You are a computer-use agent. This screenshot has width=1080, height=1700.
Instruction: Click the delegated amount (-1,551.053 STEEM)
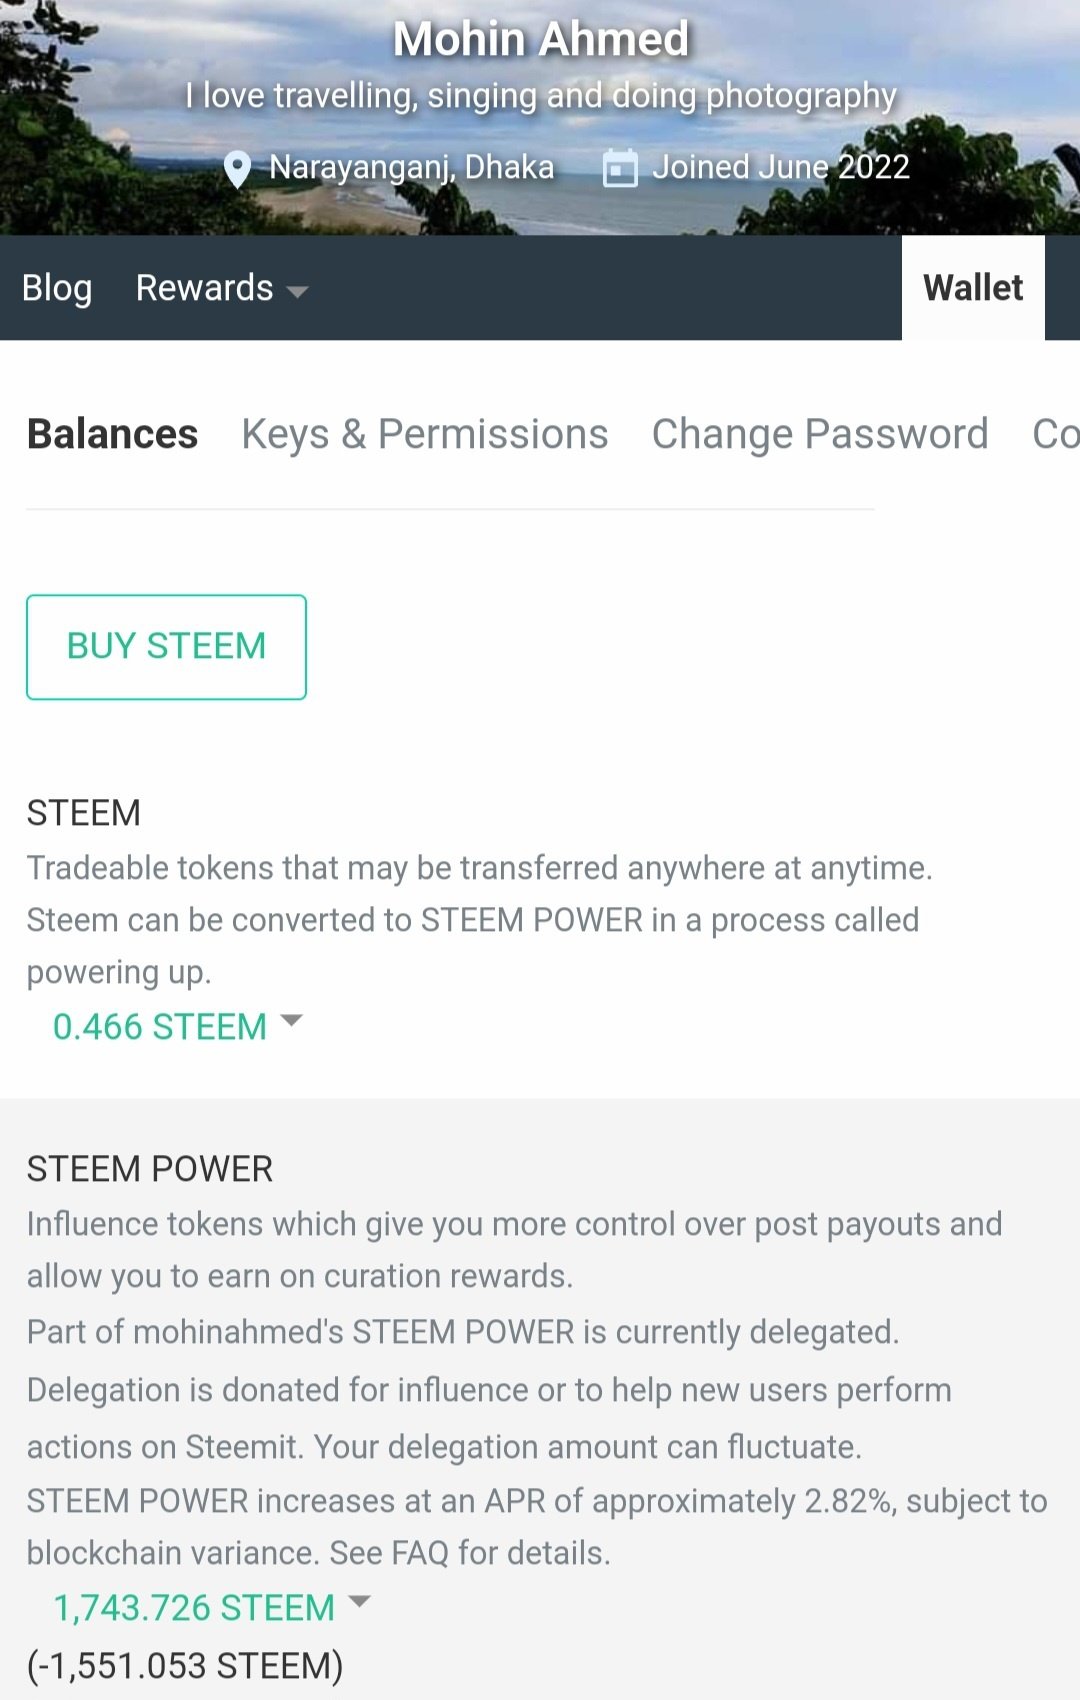185,1666
